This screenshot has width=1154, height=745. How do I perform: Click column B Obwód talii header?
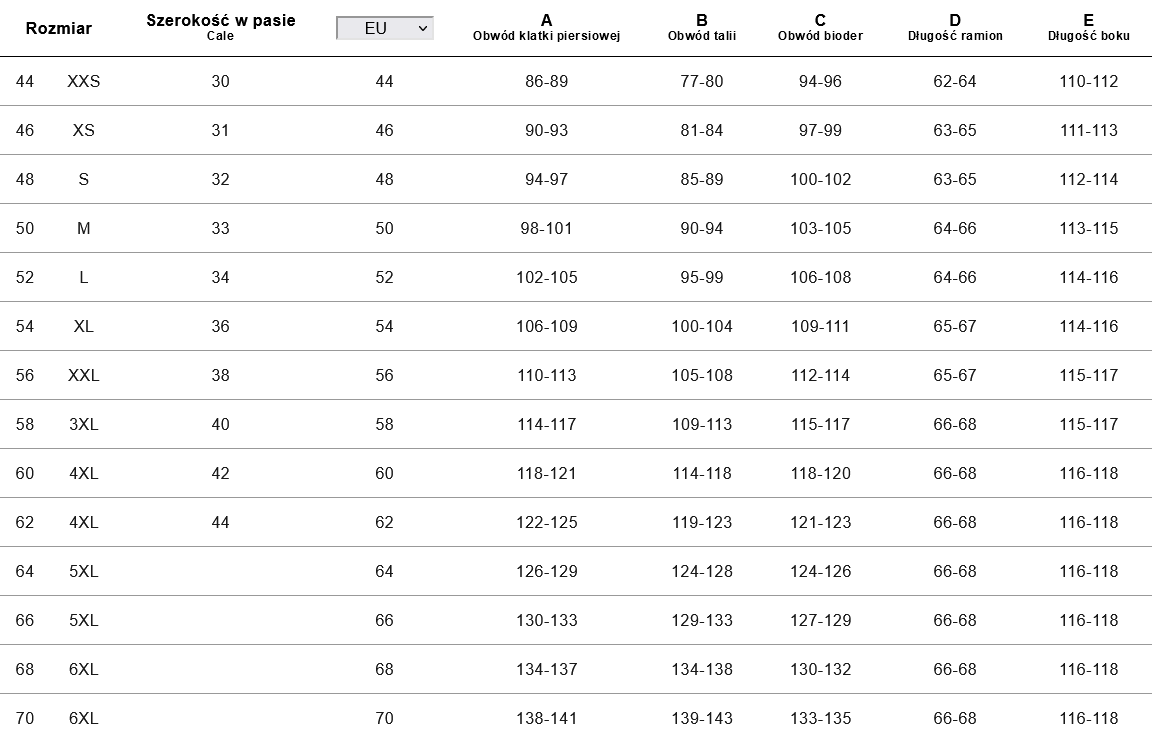click(x=701, y=28)
